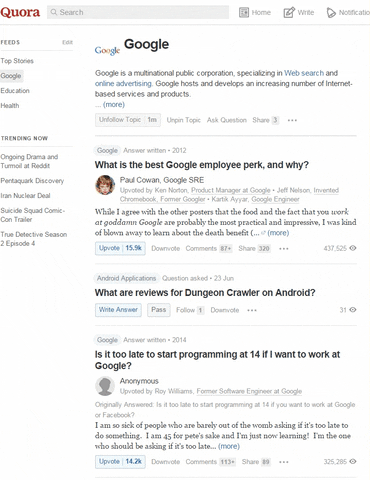
Task: Open more options dots beside topic Share
Action: point(292,120)
